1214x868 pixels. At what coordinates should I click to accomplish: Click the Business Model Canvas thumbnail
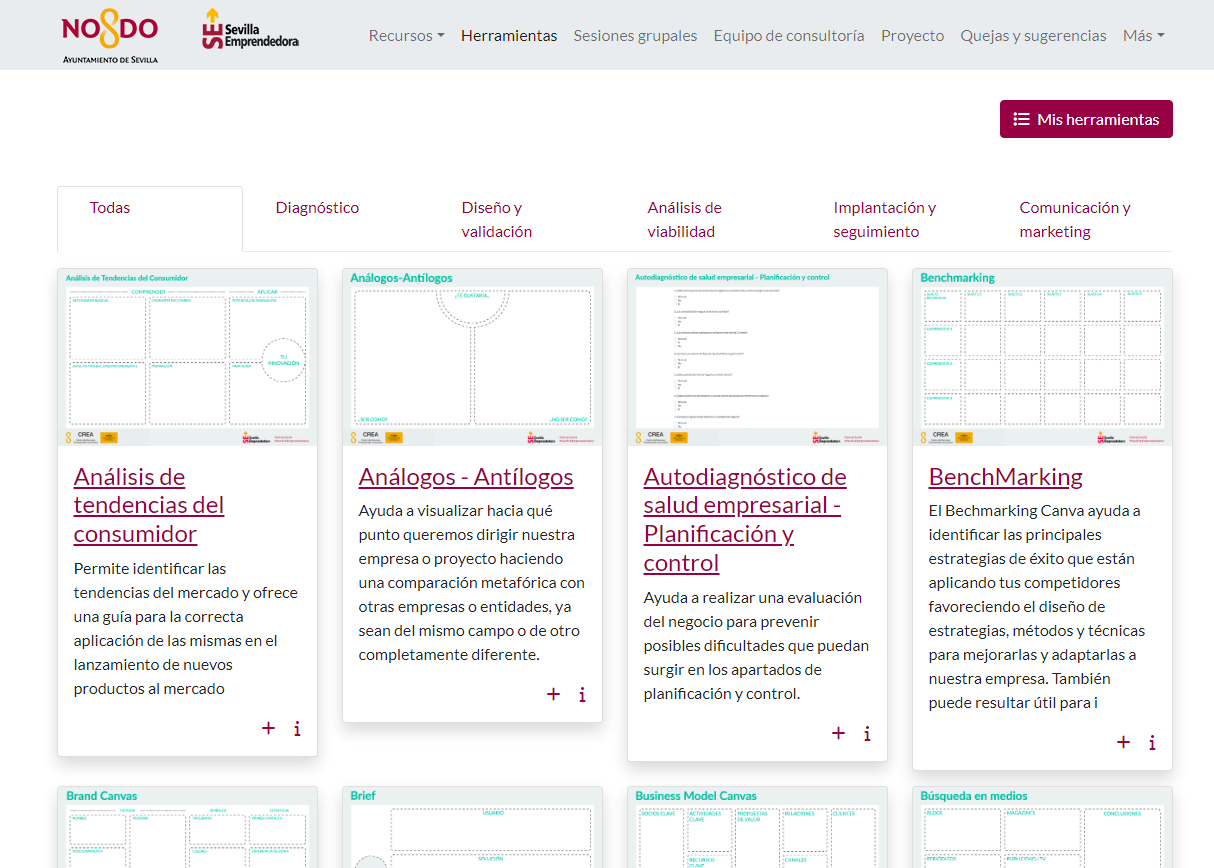(757, 830)
